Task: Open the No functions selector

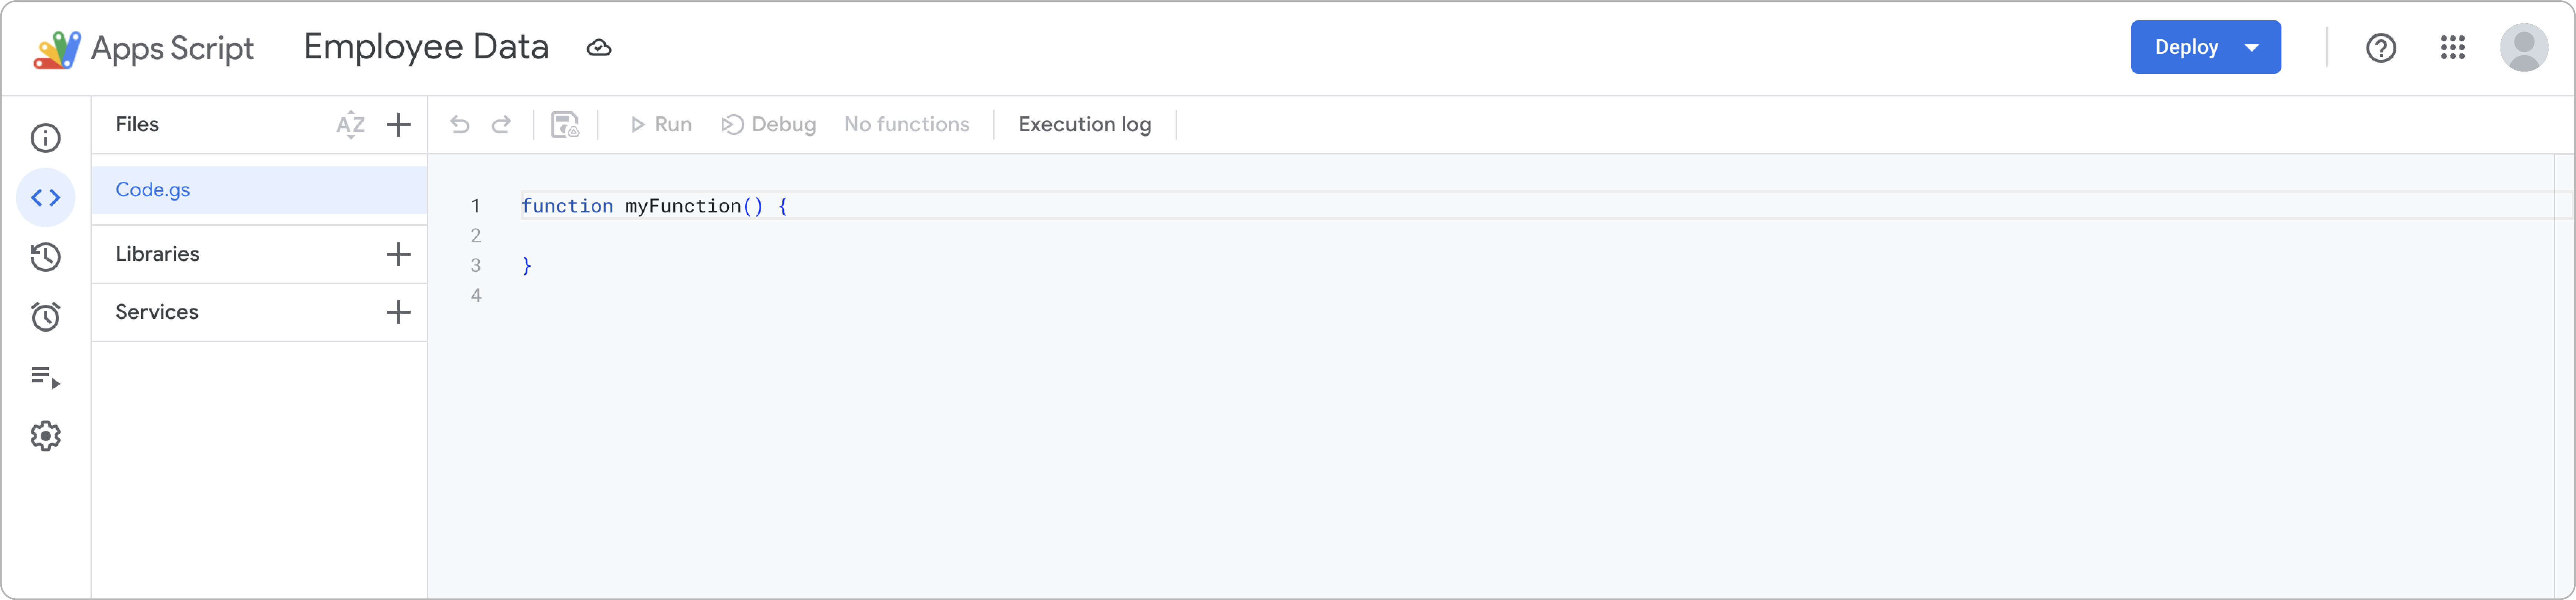Action: [906, 125]
